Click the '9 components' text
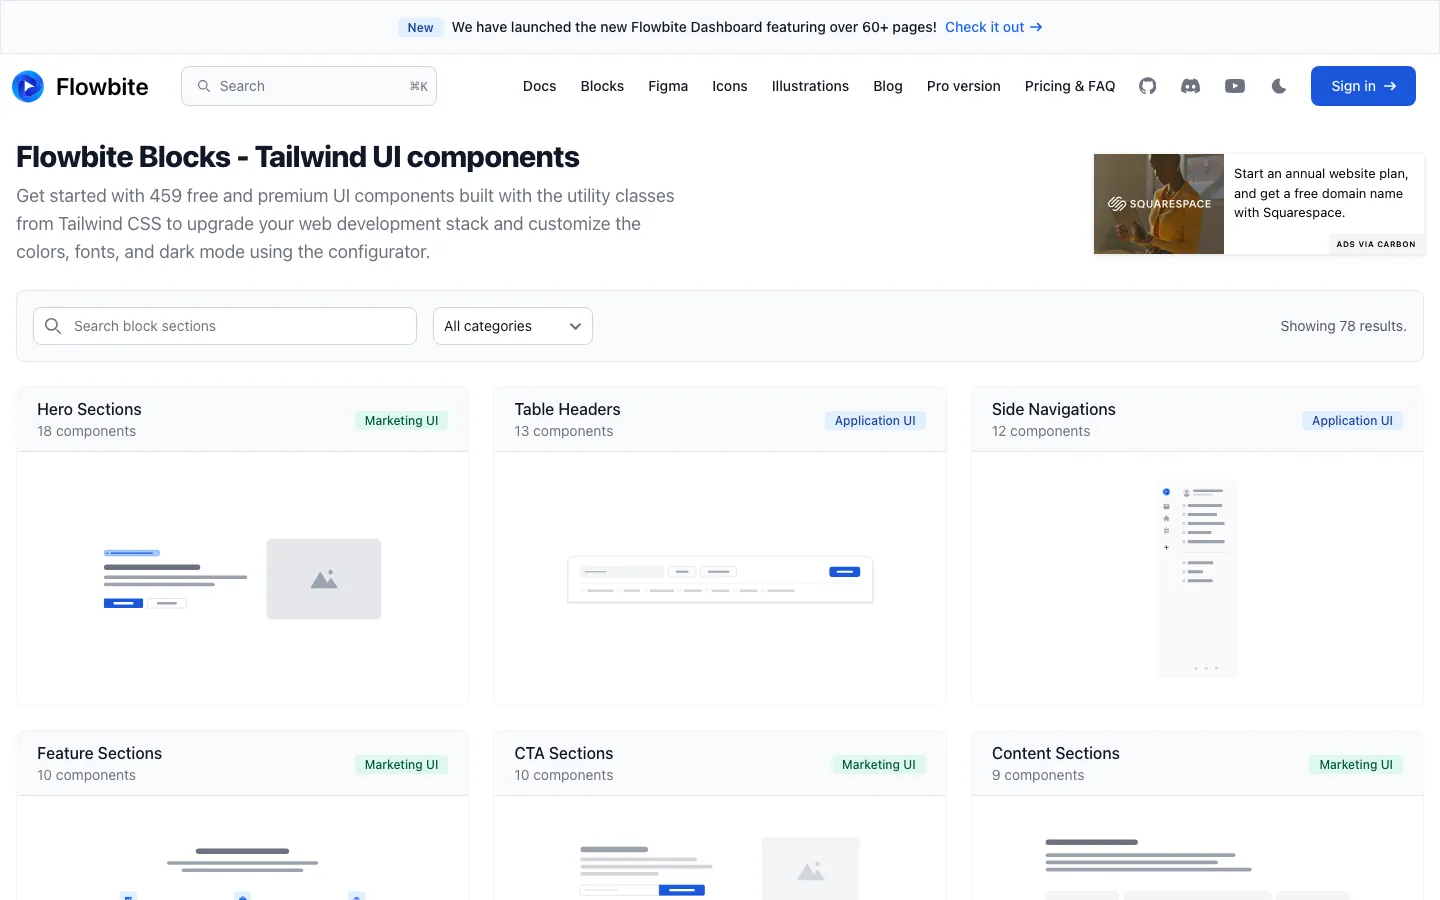 1038,775
